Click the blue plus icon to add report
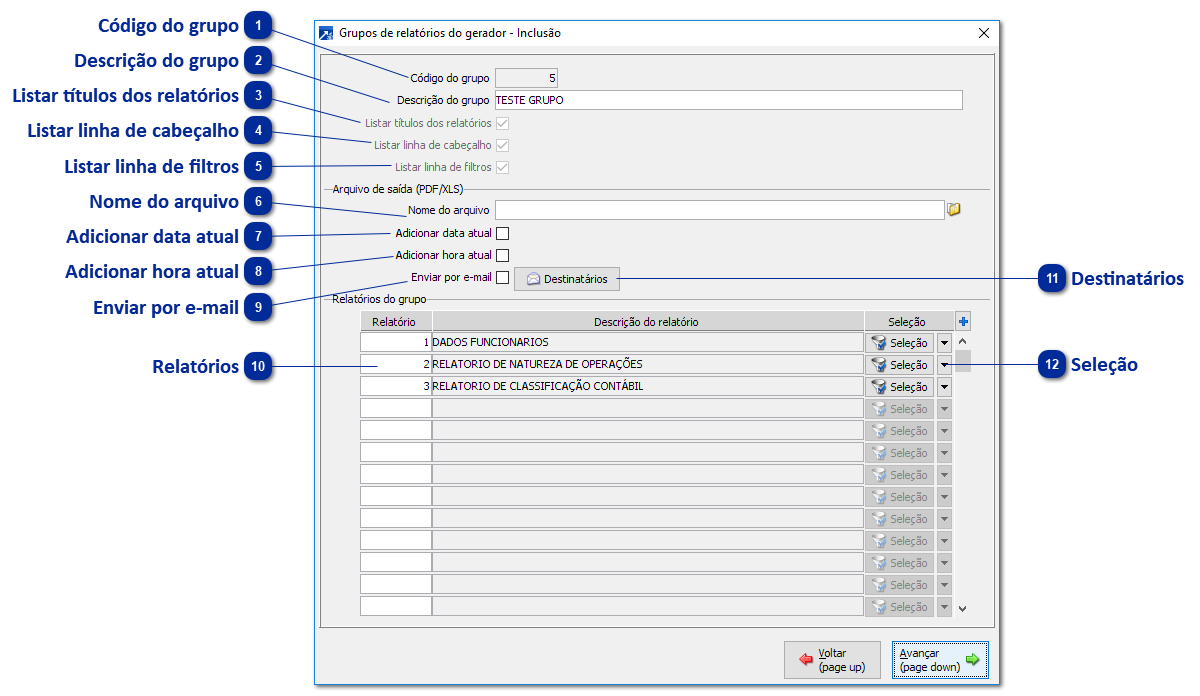The width and height of the screenshot is (1200, 696). [x=963, y=321]
